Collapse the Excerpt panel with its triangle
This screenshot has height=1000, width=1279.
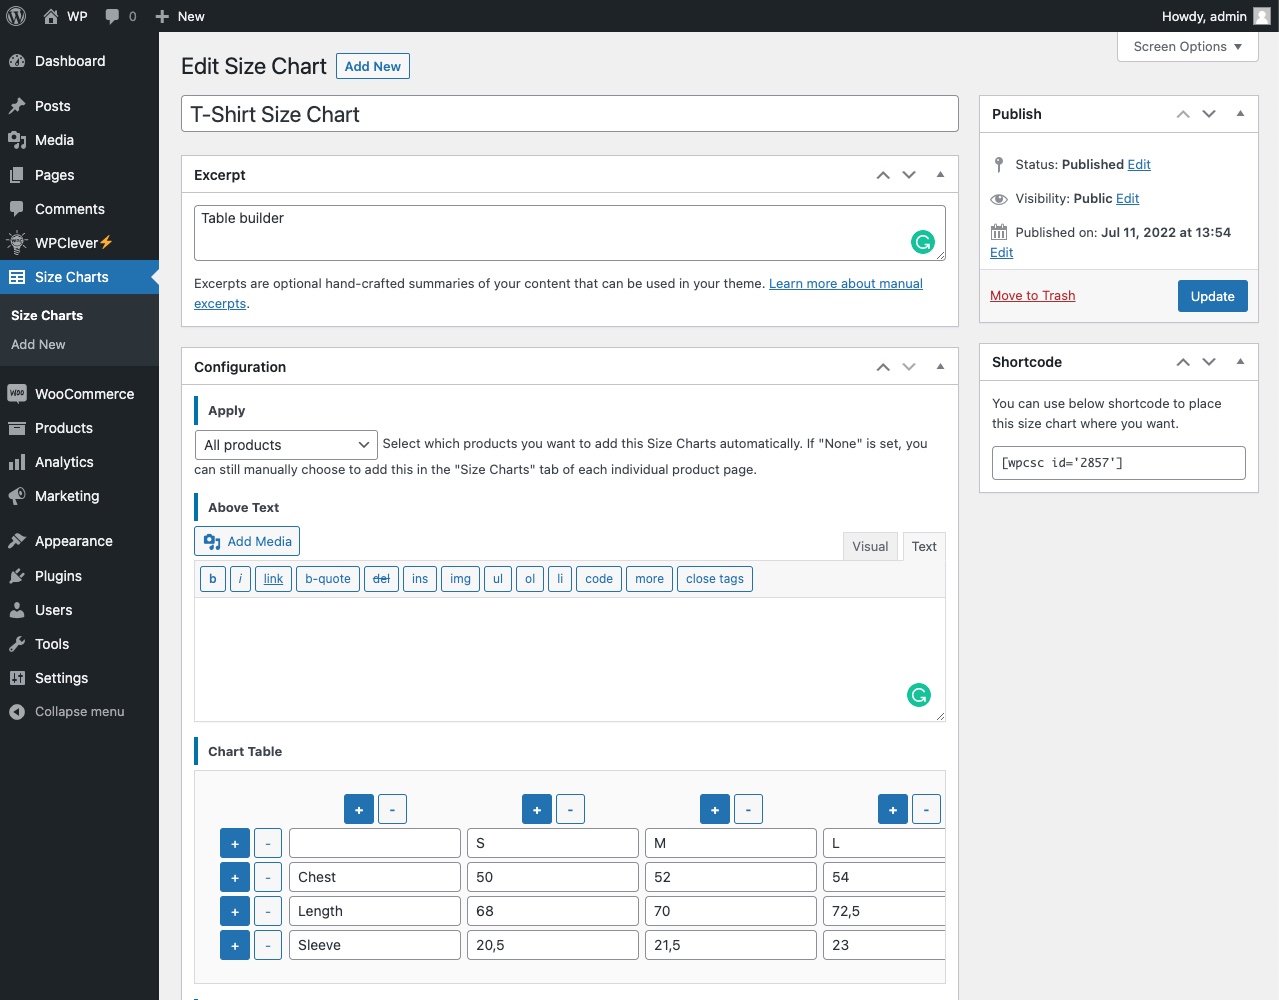pos(940,175)
